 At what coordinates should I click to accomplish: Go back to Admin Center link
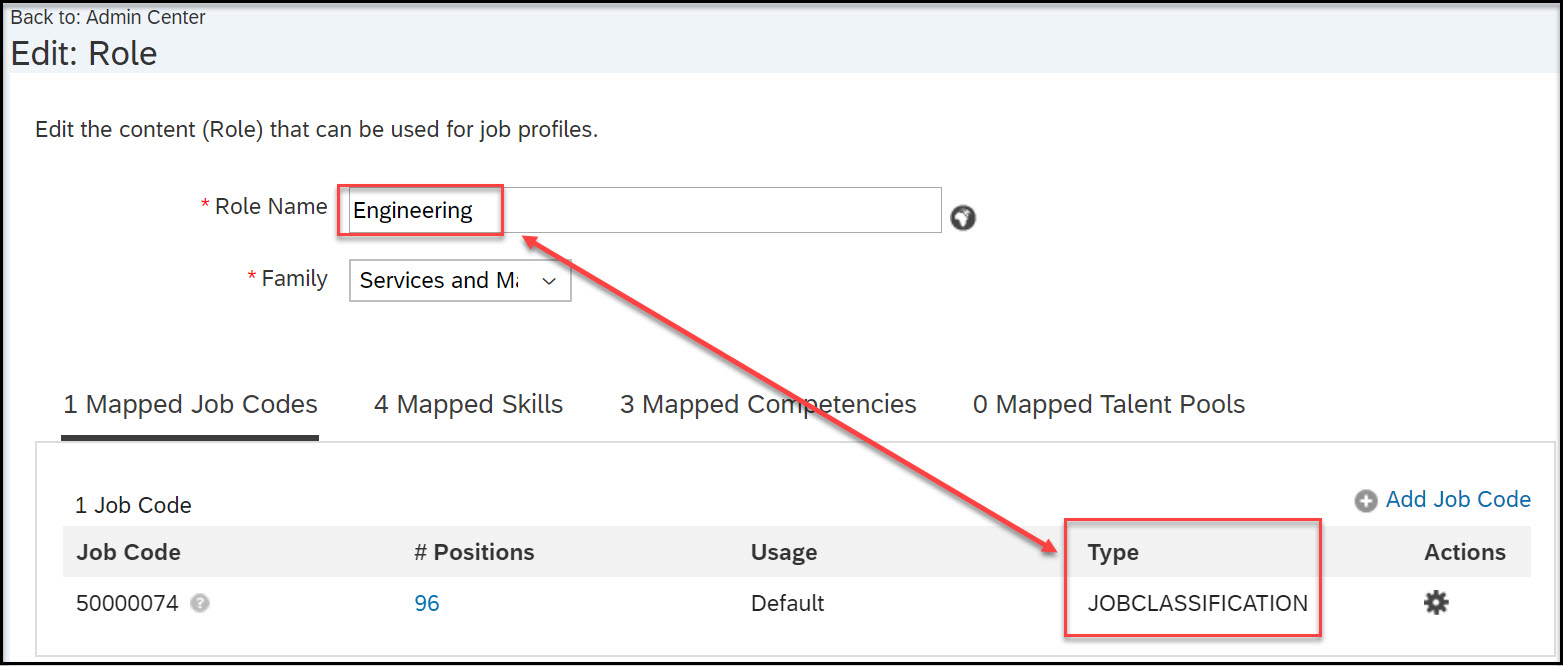108,17
